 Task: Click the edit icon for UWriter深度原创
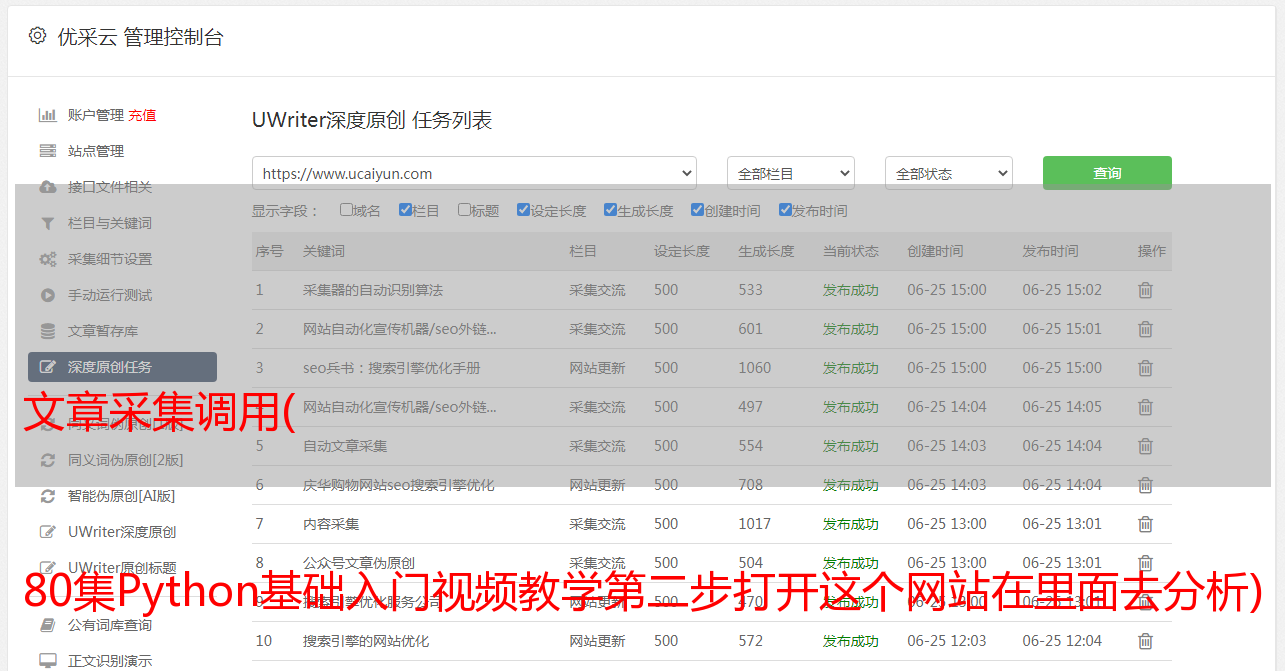tap(47, 532)
